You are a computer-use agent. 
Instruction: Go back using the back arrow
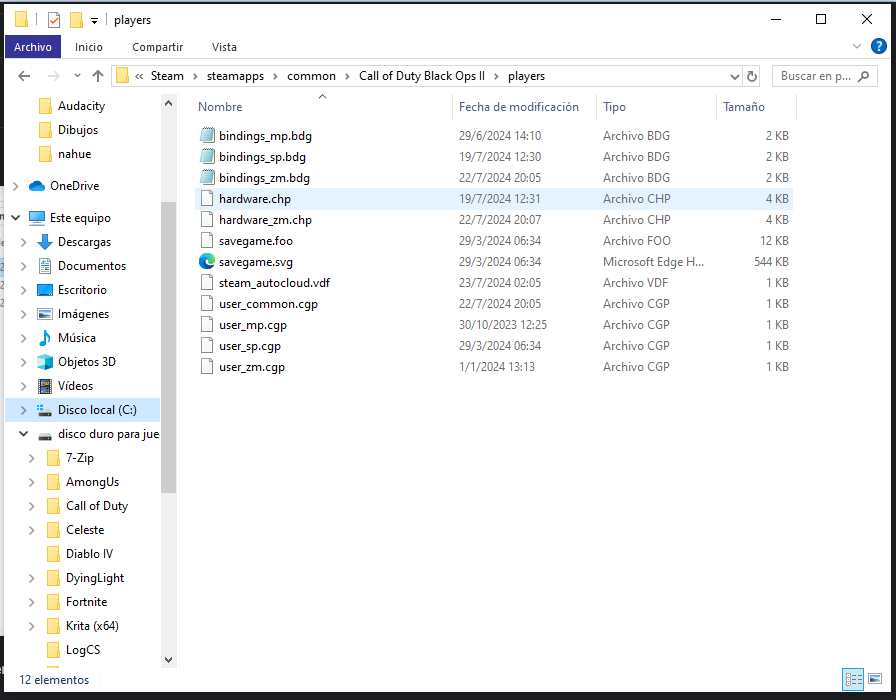pos(24,76)
